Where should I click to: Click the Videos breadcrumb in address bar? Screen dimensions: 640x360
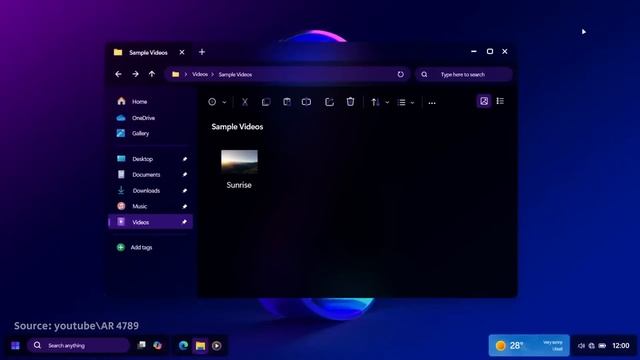click(200, 74)
